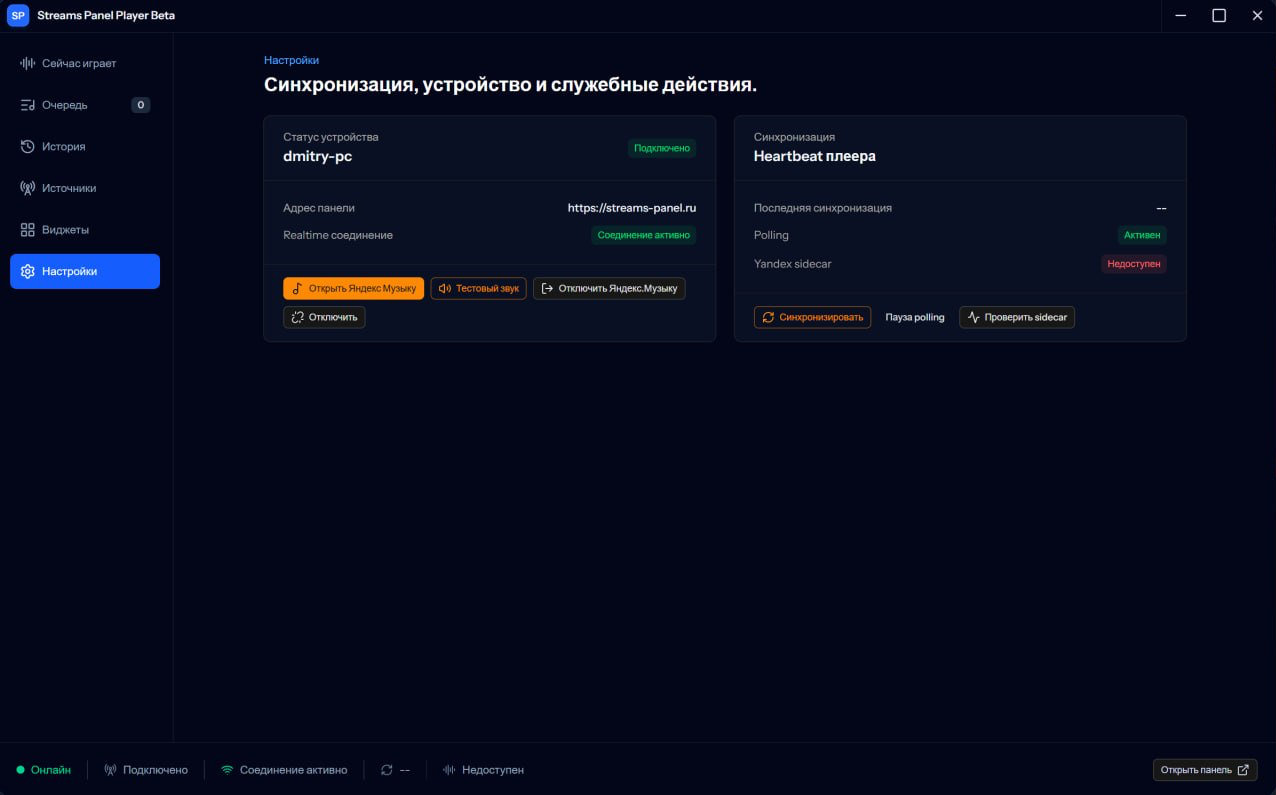1276x795 pixels.
Task: Click the История clock icon in sidebar
Action: tap(28, 147)
